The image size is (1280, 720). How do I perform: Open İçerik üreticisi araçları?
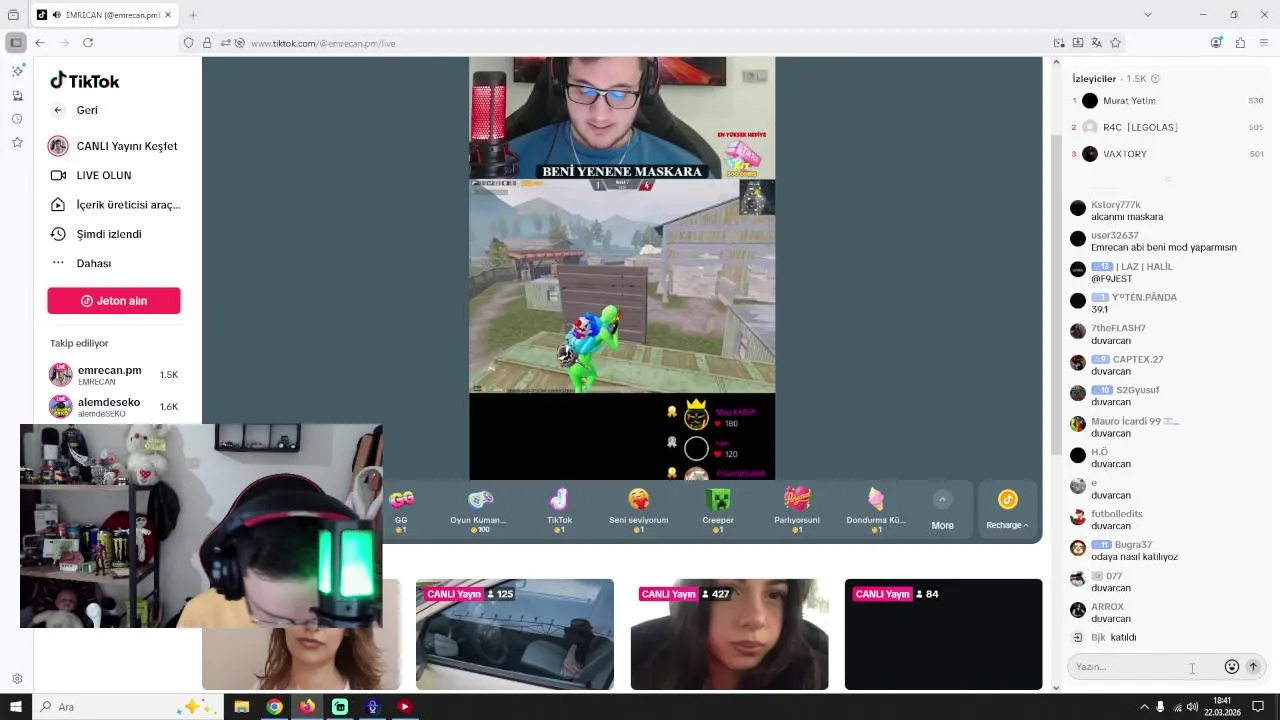[x=114, y=204]
